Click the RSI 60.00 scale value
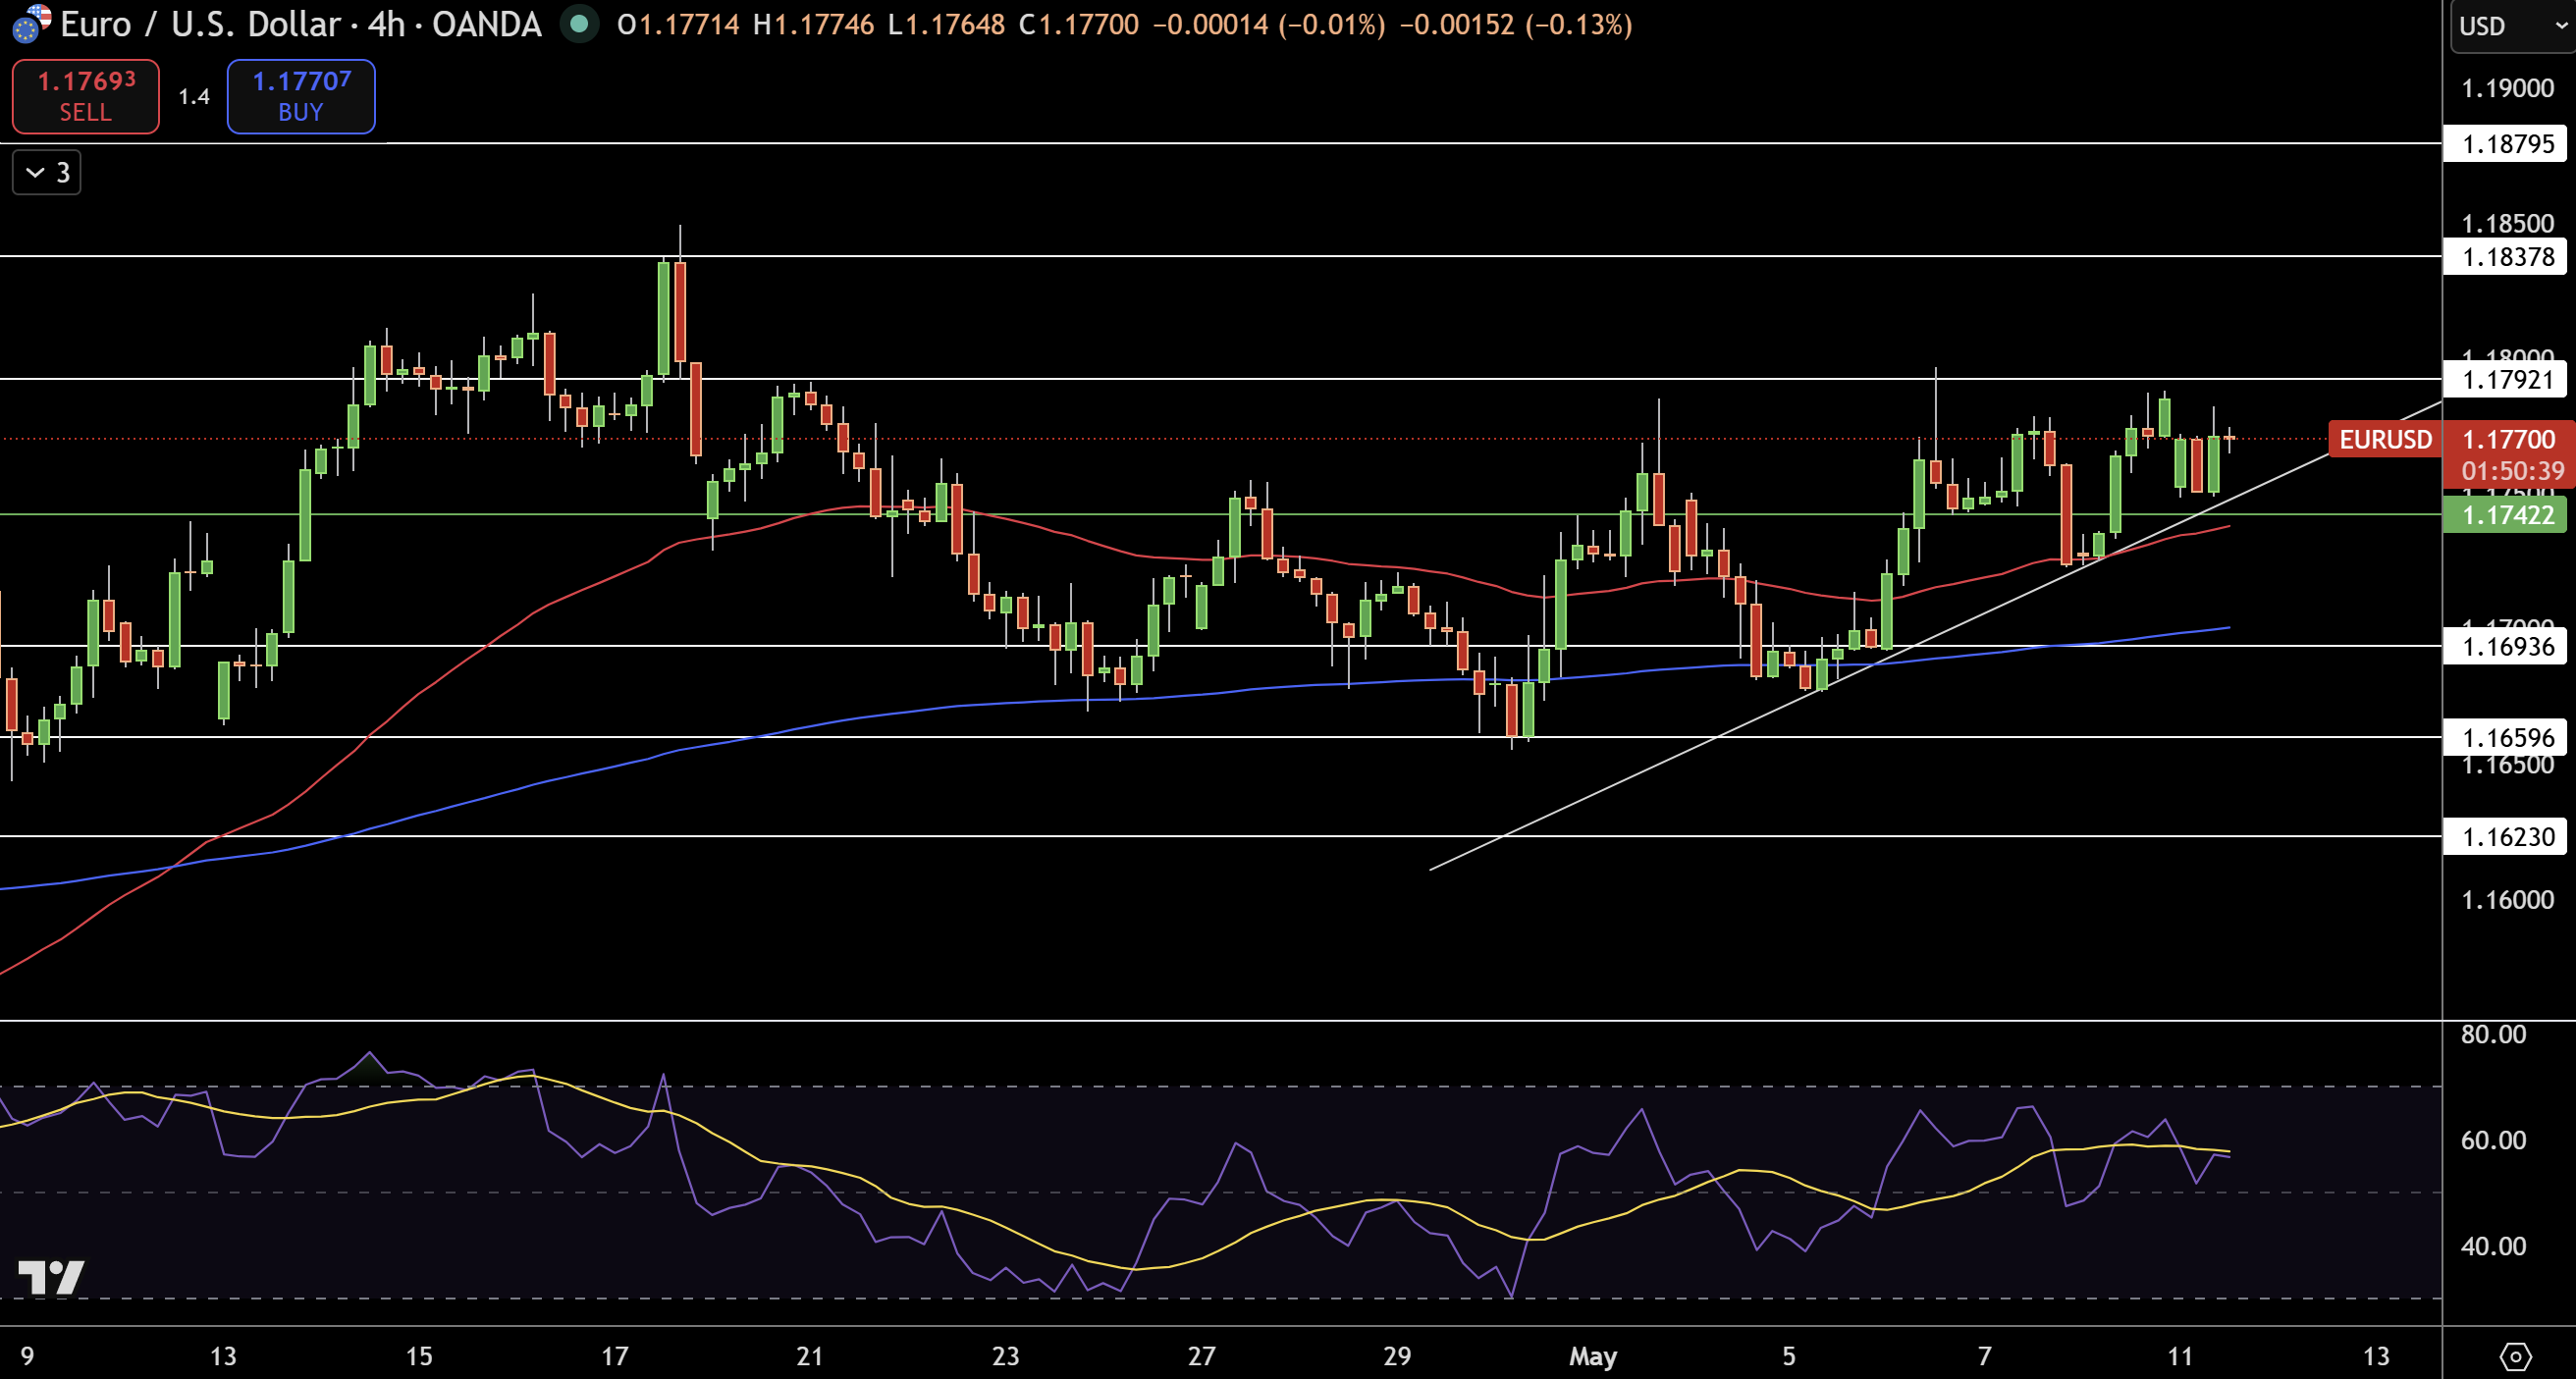The height and width of the screenshot is (1379, 2576). click(2493, 1140)
